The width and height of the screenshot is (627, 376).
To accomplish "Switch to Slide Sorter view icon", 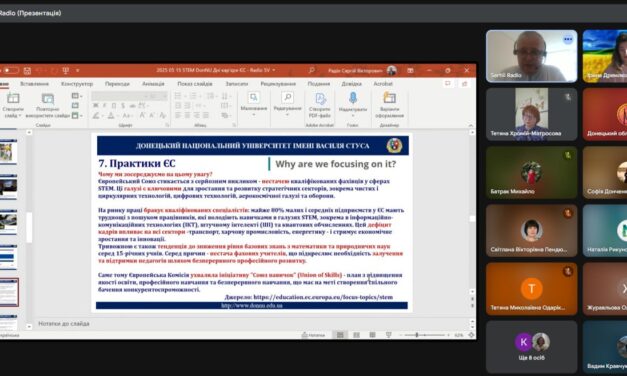I will click(356, 335).
